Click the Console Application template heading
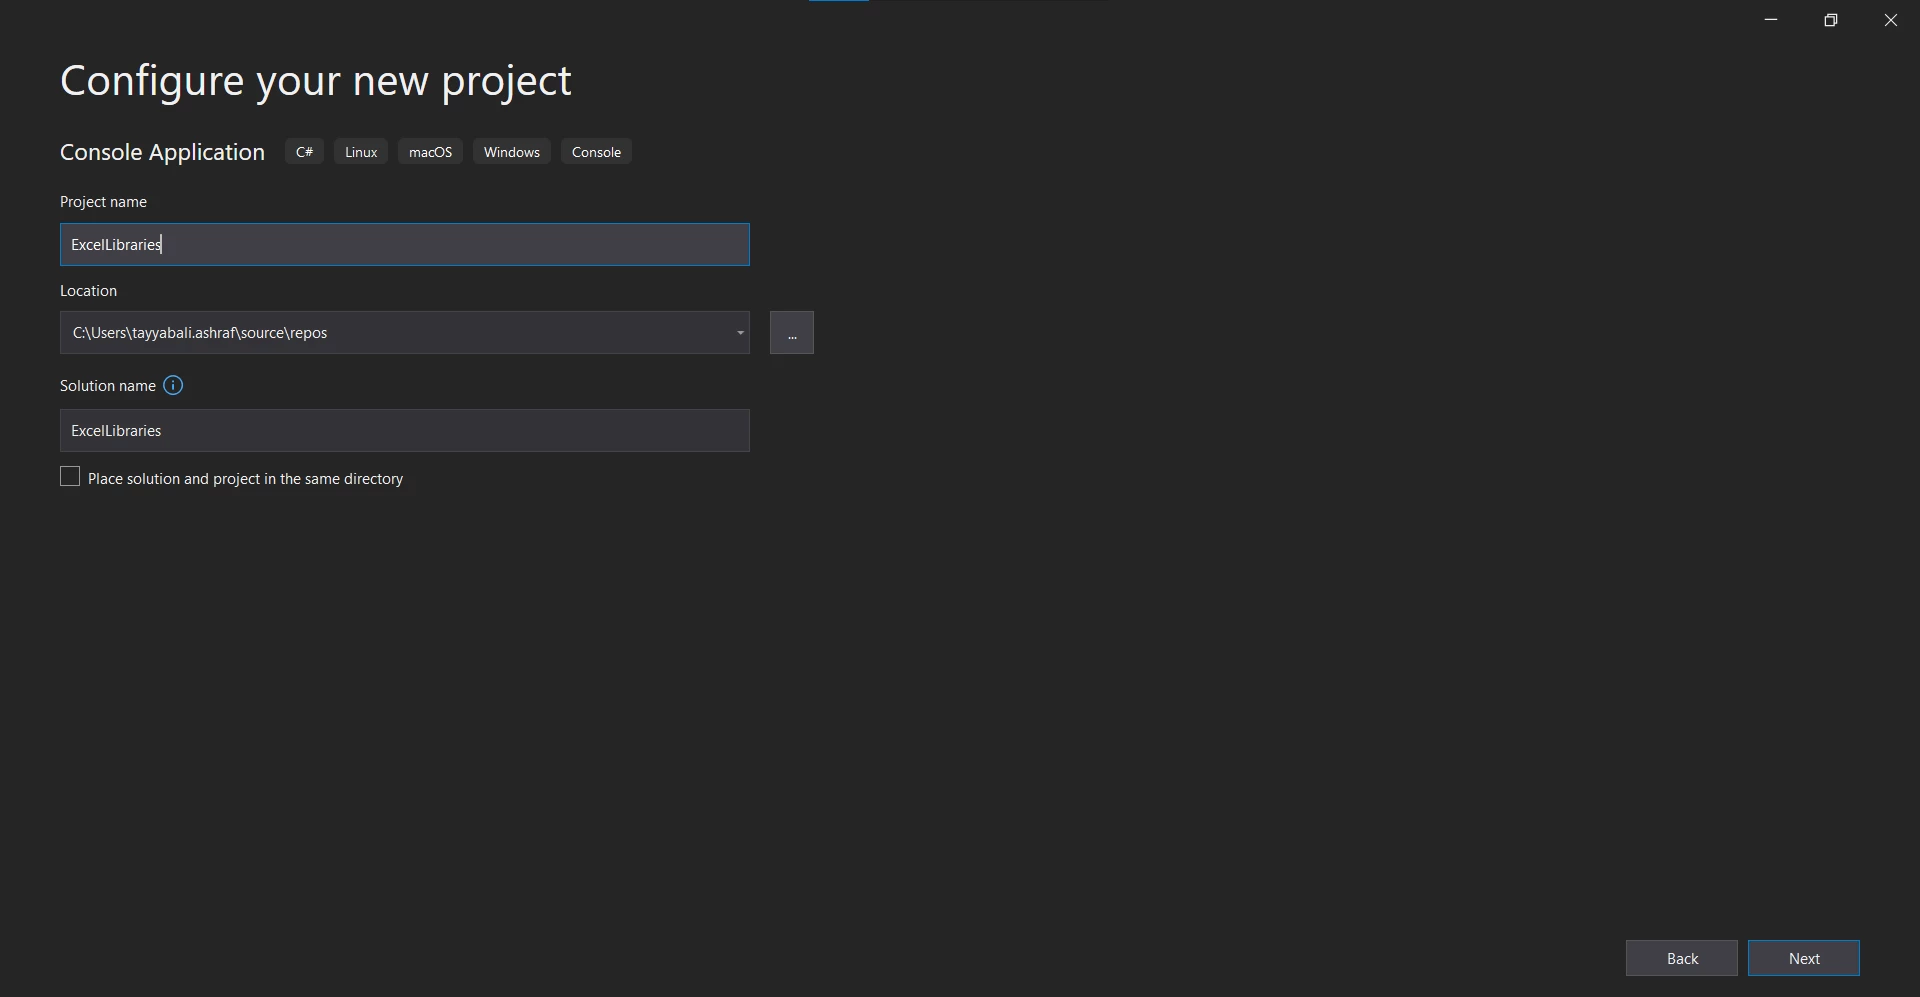The image size is (1920, 997). pos(162,152)
